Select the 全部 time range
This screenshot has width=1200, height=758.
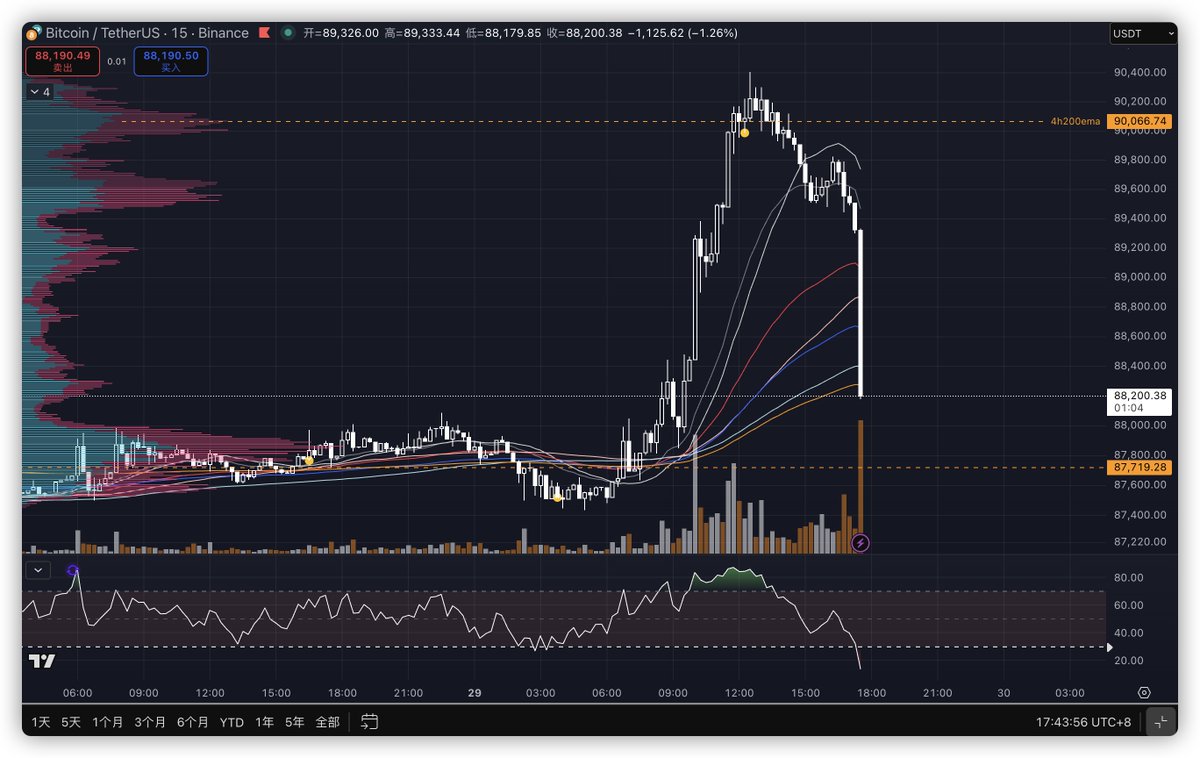pos(327,721)
